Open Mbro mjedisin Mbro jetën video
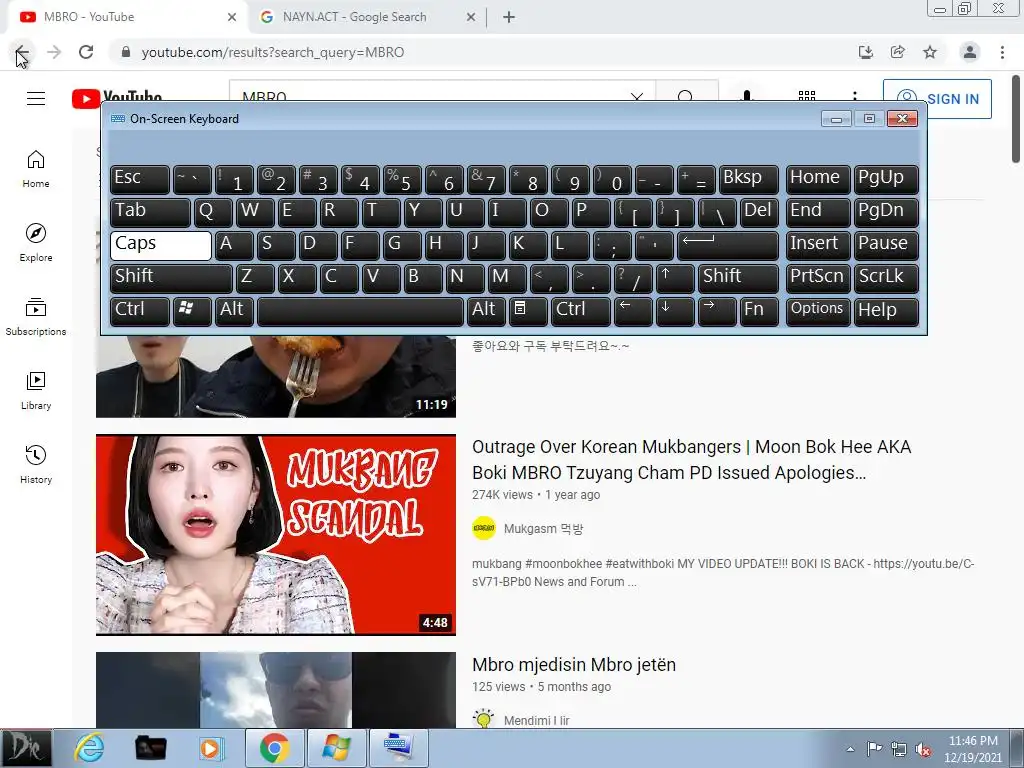The width and height of the screenshot is (1024, 768). point(573,665)
